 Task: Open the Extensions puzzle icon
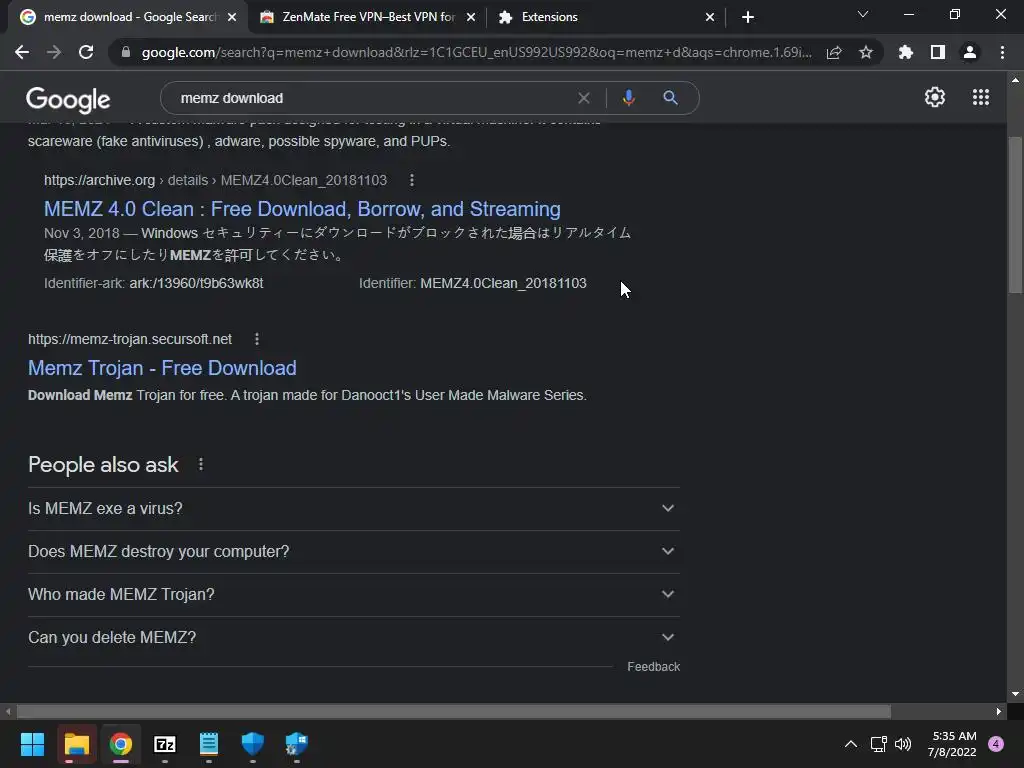pos(905,52)
